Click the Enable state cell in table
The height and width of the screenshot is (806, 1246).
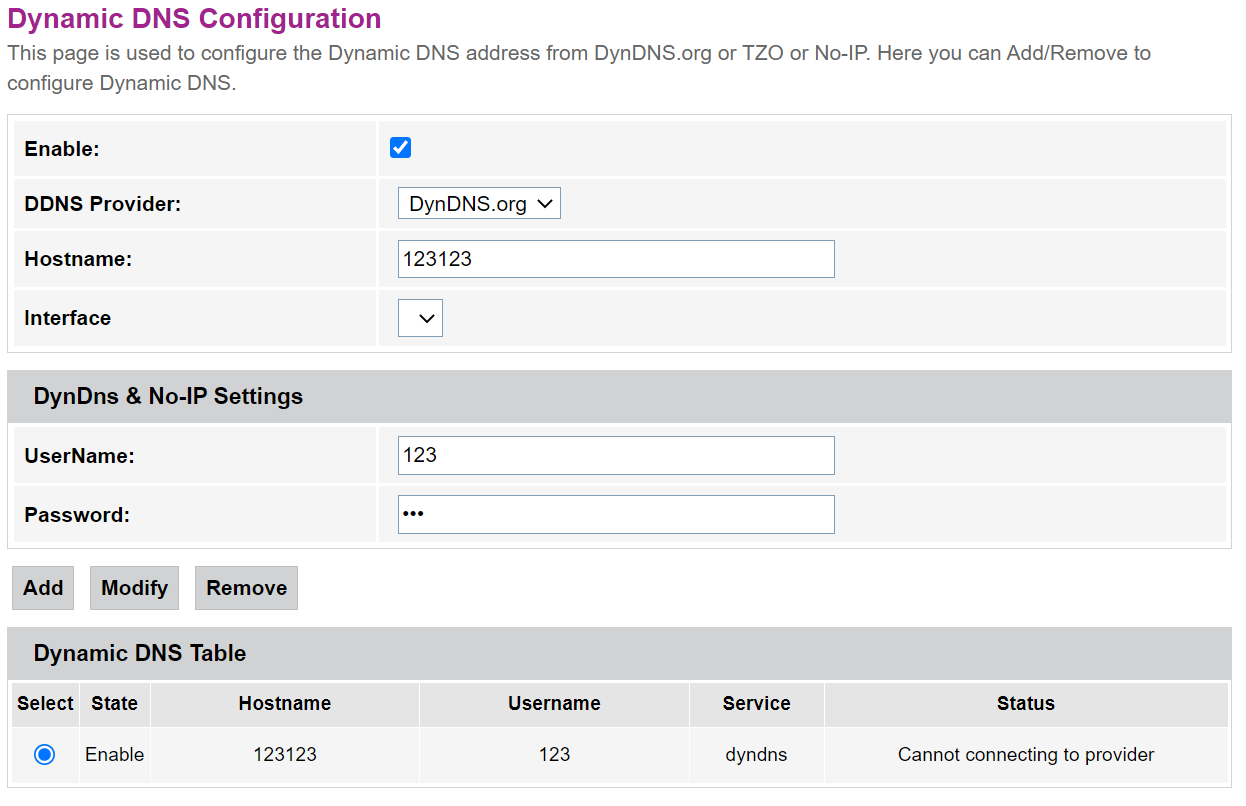[x=114, y=755]
